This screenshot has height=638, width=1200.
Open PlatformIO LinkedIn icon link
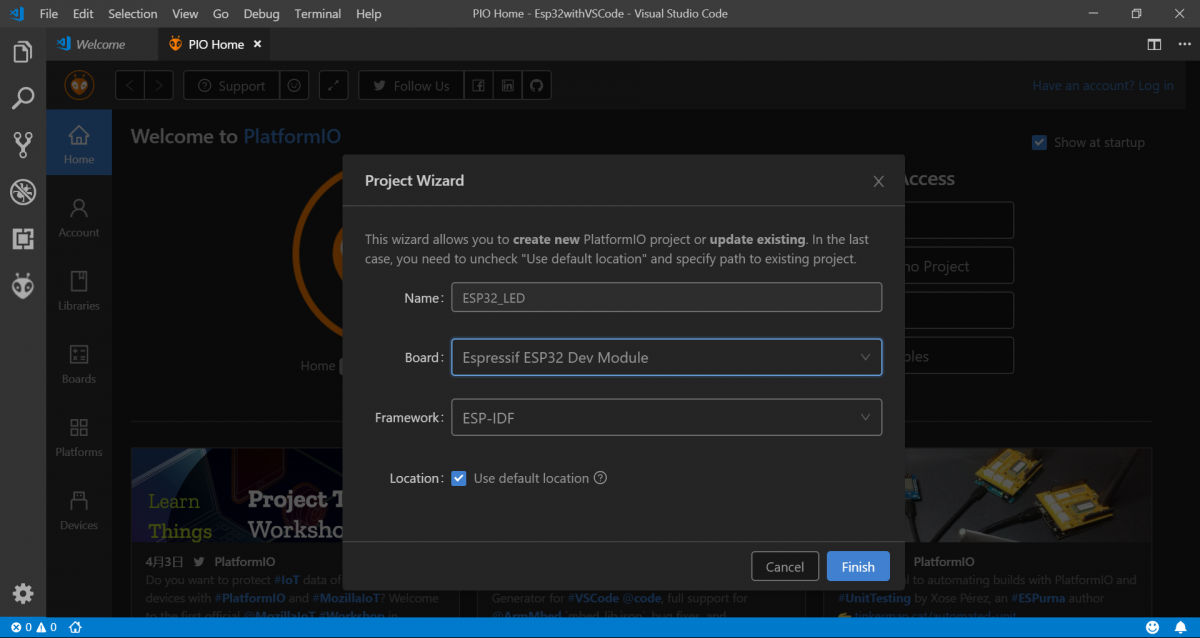pyautogui.click(x=508, y=86)
